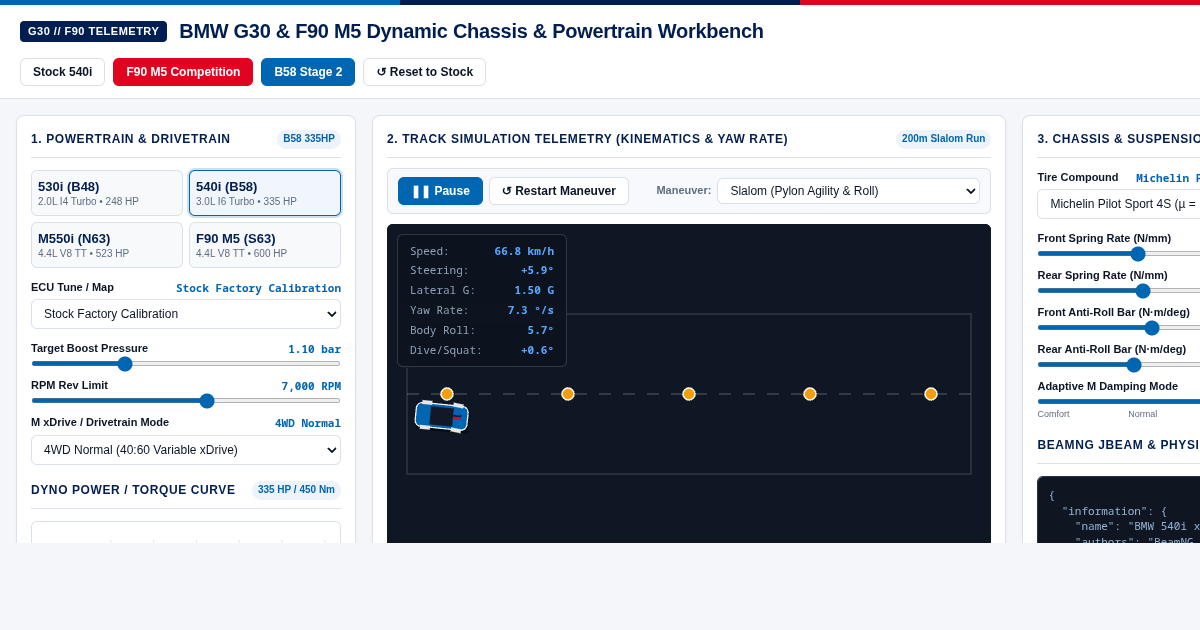Adjust the Rear Anti-Roll Bar slider

click(1118, 365)
